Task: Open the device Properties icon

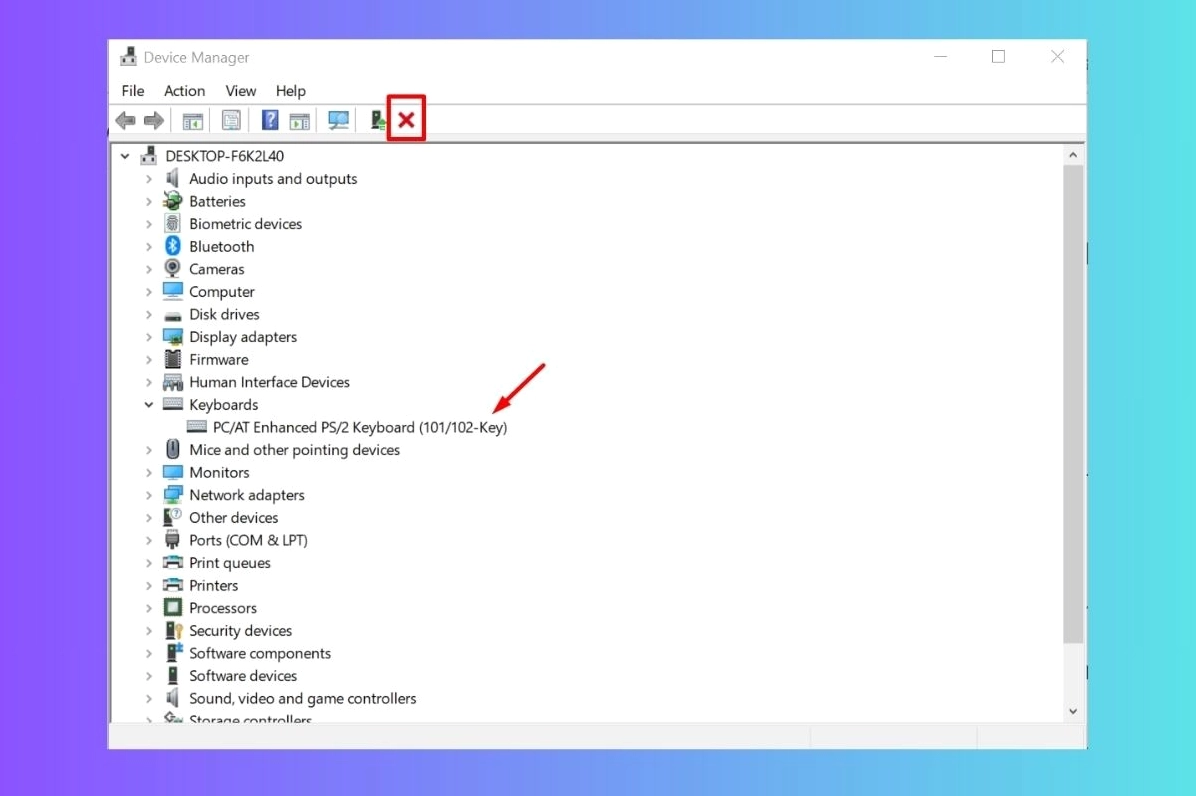Action: (231, 120)
